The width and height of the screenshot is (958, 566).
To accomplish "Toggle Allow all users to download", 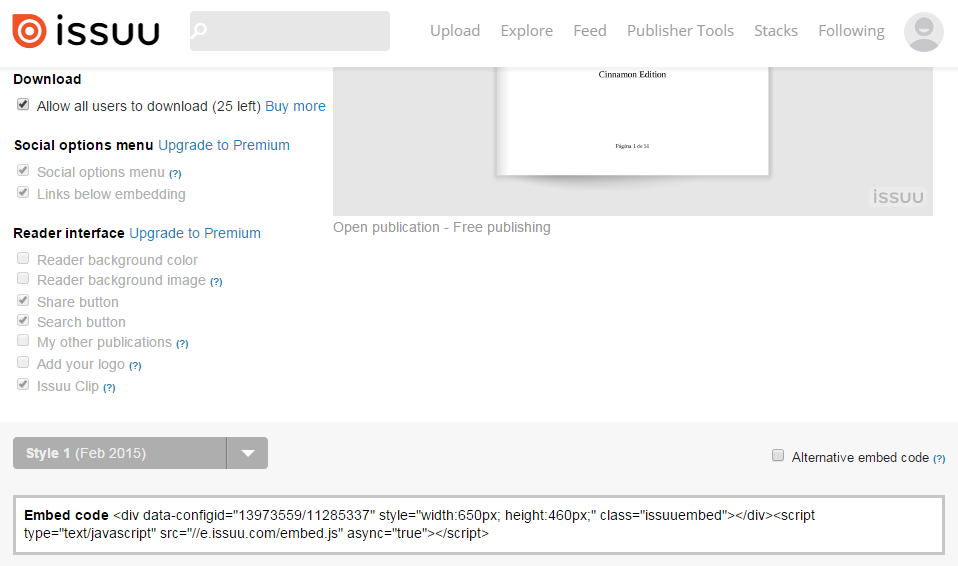I will click(x=23, y=105).
